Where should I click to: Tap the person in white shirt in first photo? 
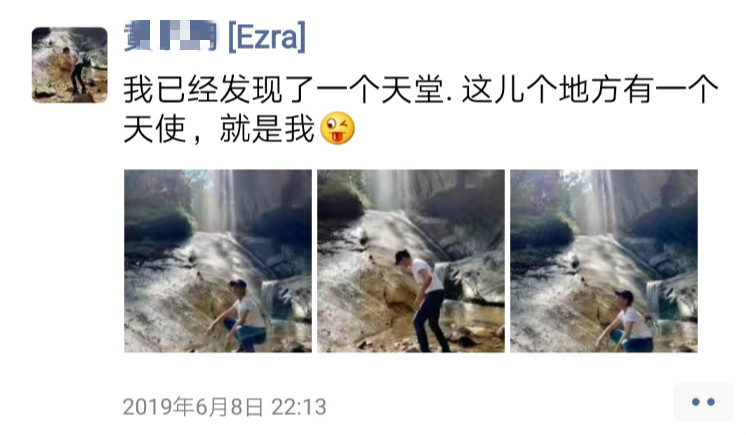click(x=242, y=315)
